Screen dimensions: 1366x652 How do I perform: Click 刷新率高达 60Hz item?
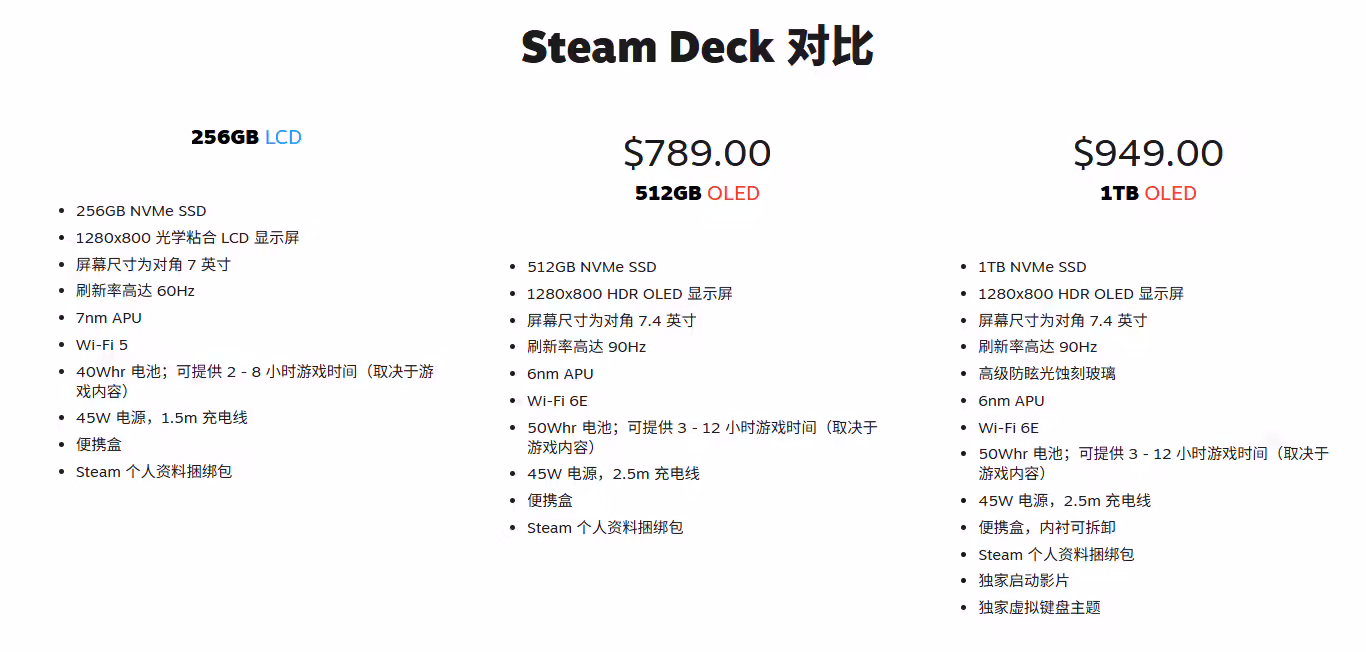point(135,291)
